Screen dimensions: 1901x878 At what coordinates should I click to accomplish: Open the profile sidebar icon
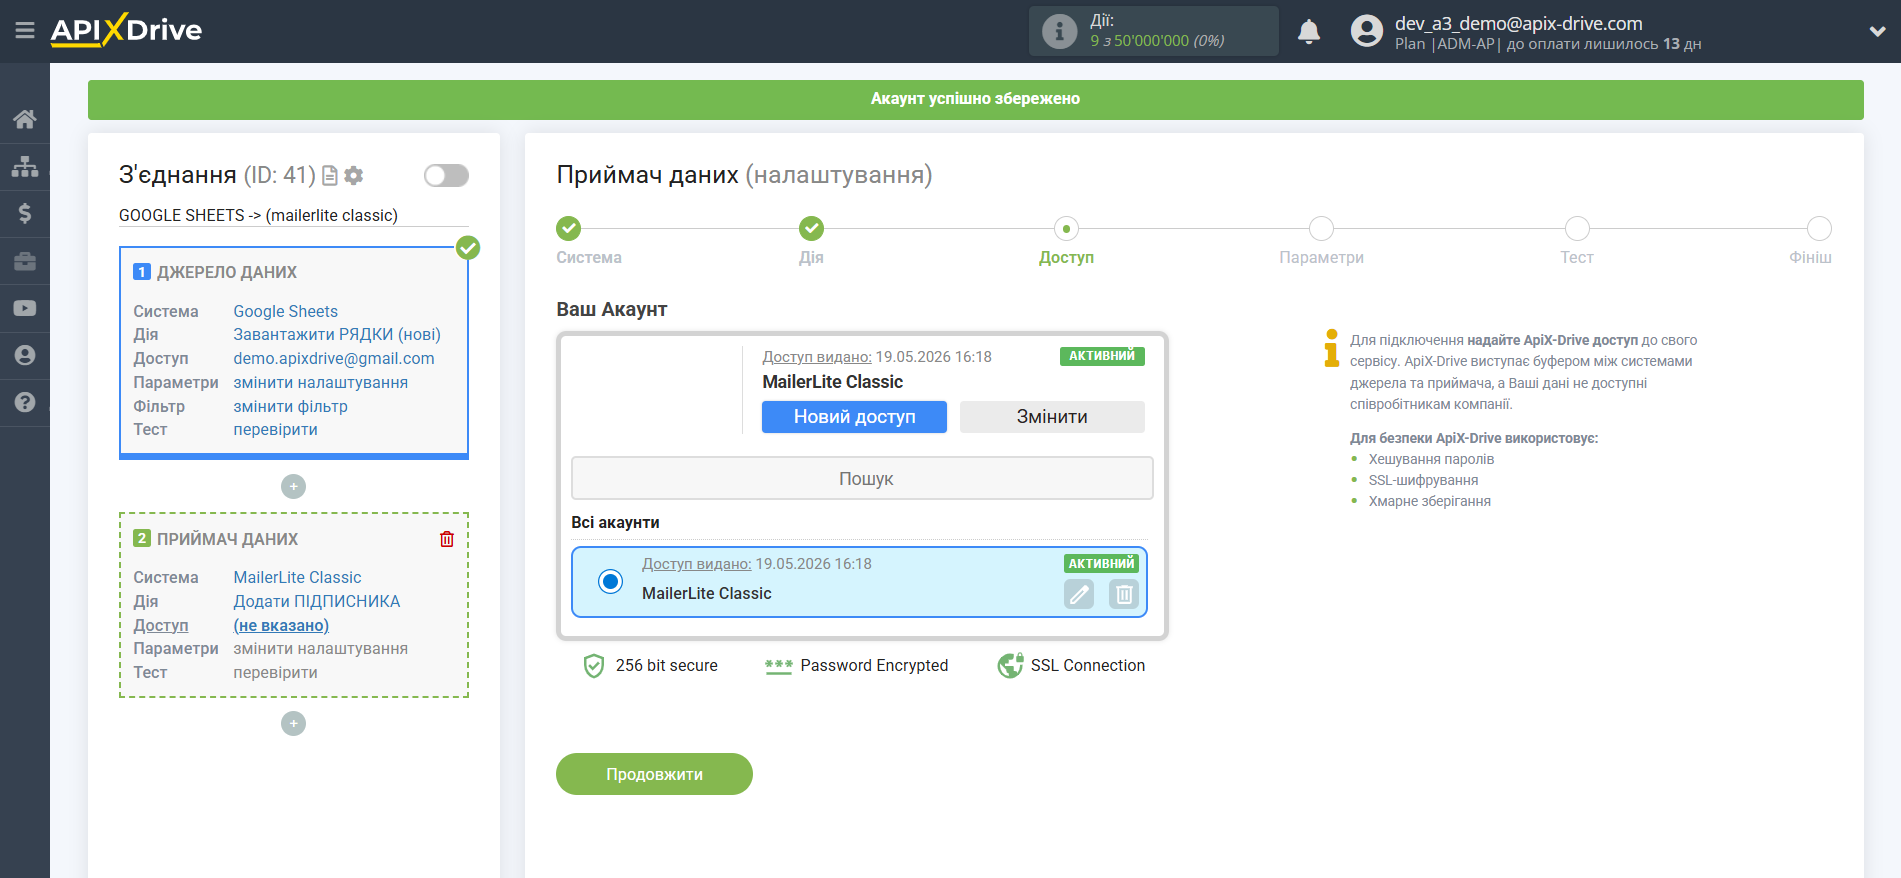tap(25, 355)
